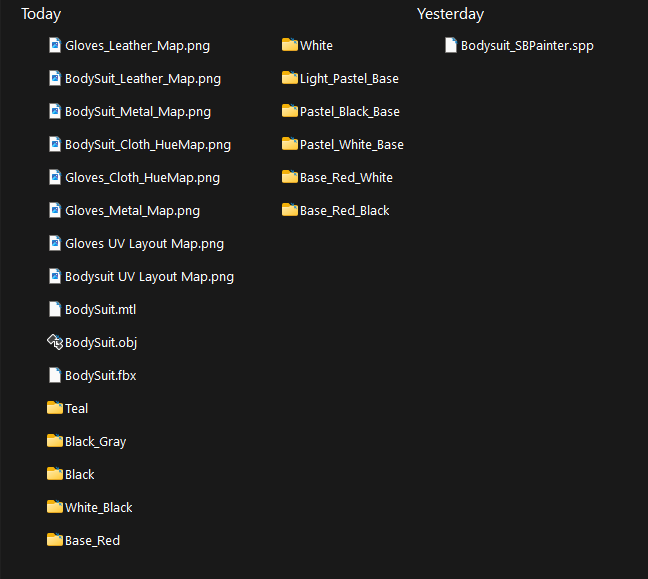
Task: Select the Base_Red_White folder
Action: coord(337,177)
